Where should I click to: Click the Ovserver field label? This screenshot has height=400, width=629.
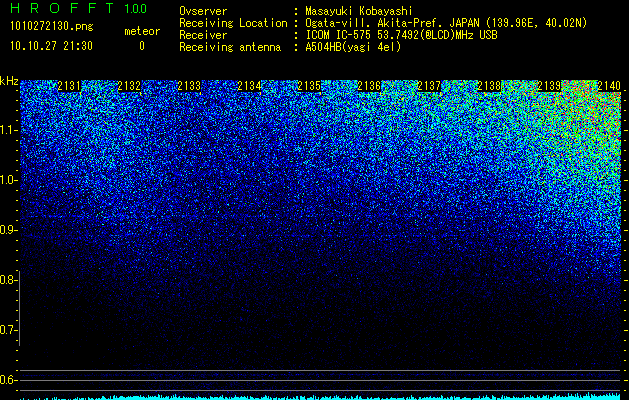coord(203,11)
